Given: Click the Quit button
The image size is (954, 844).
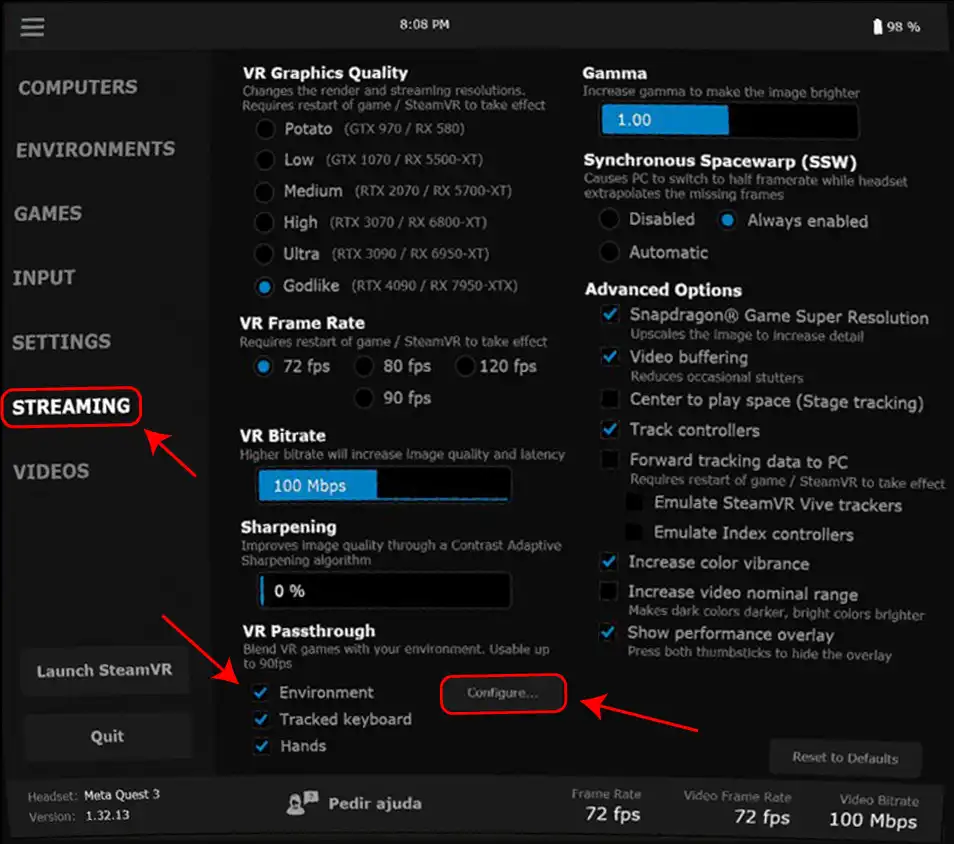Looking at the screenshot, I should 107,736.
